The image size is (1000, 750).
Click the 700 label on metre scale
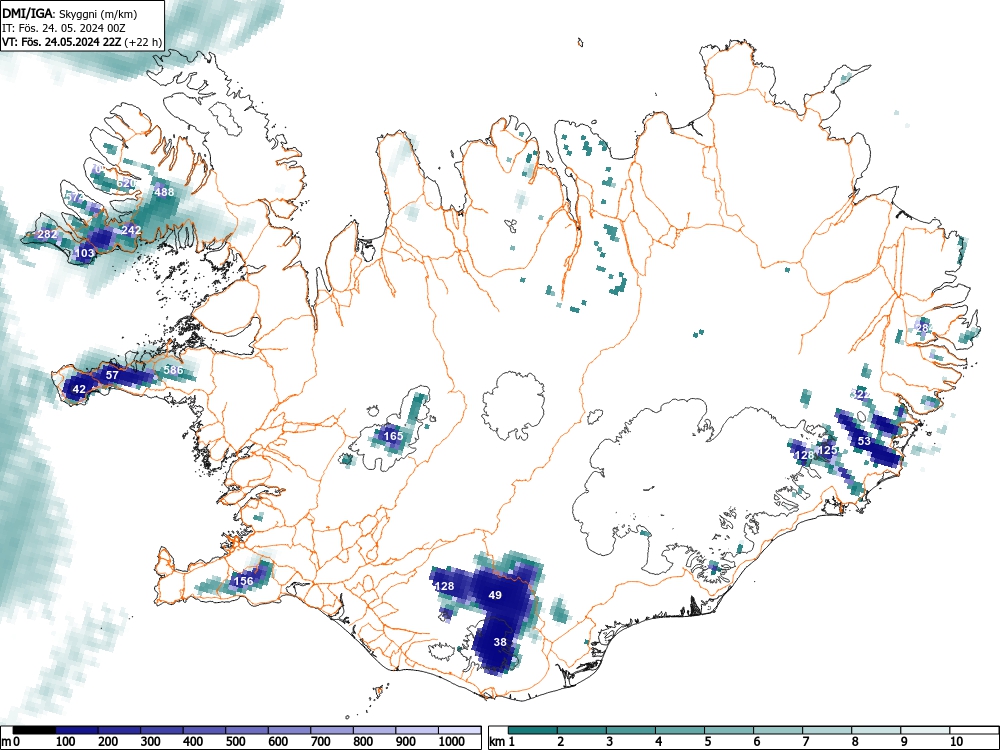point(321,741)
